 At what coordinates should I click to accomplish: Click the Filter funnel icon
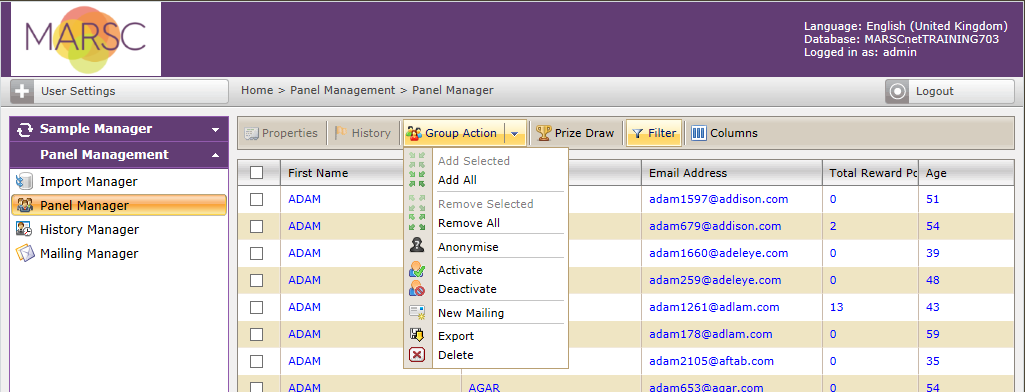[638, 133]
